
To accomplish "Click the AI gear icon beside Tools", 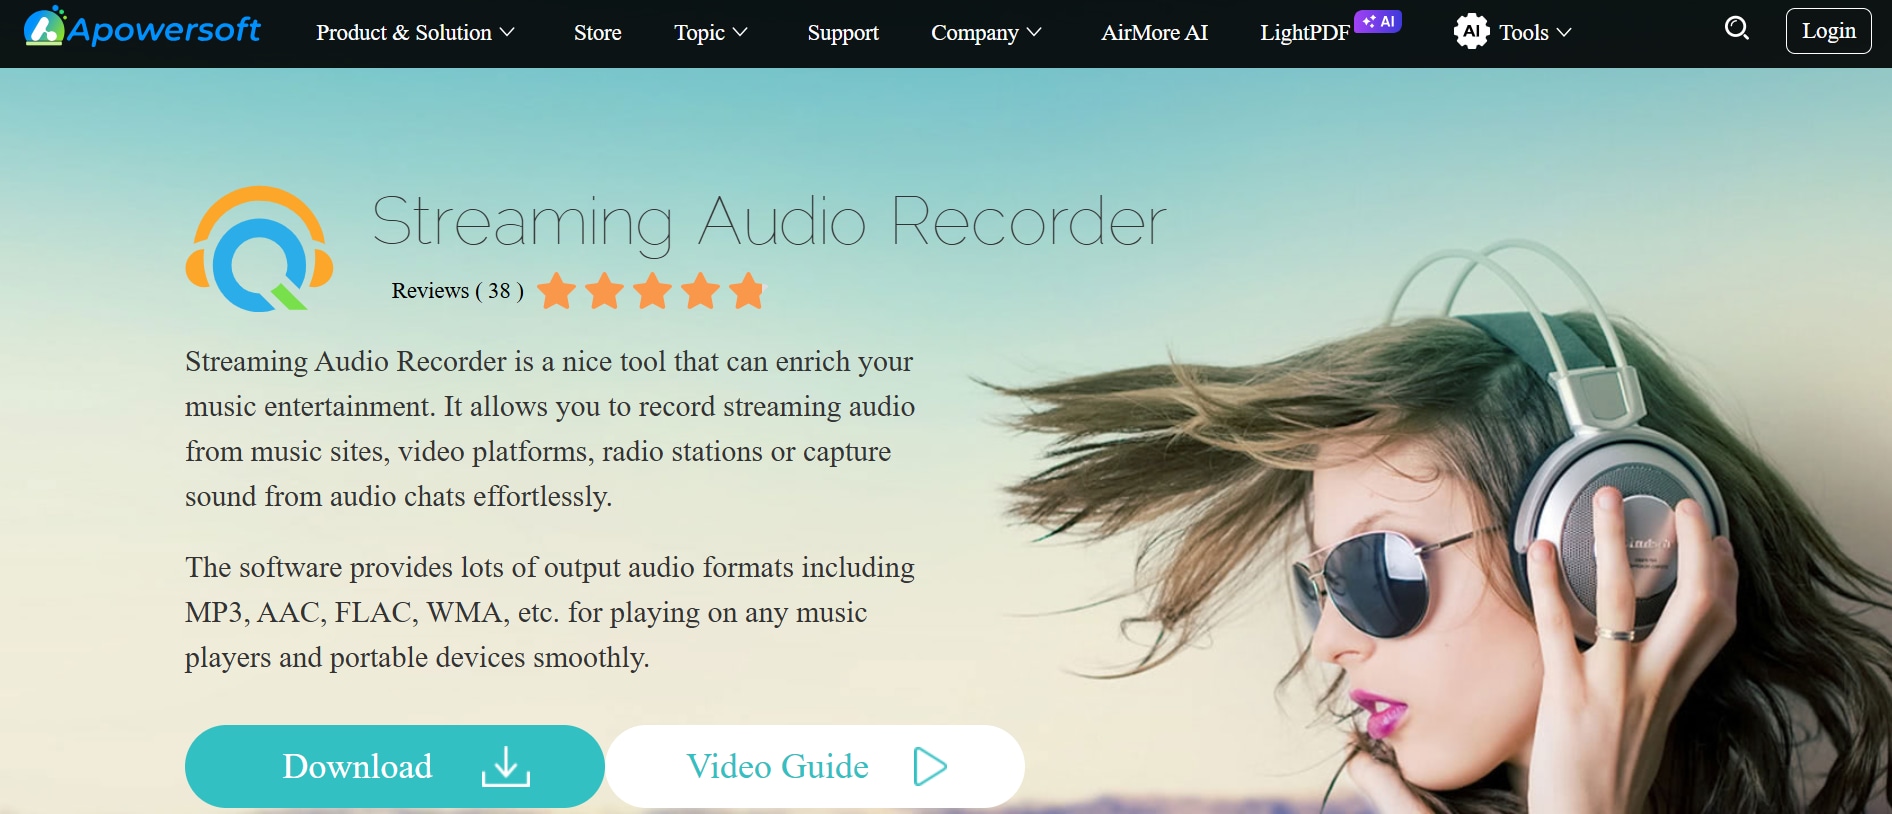I will [x=1471, y=32].
